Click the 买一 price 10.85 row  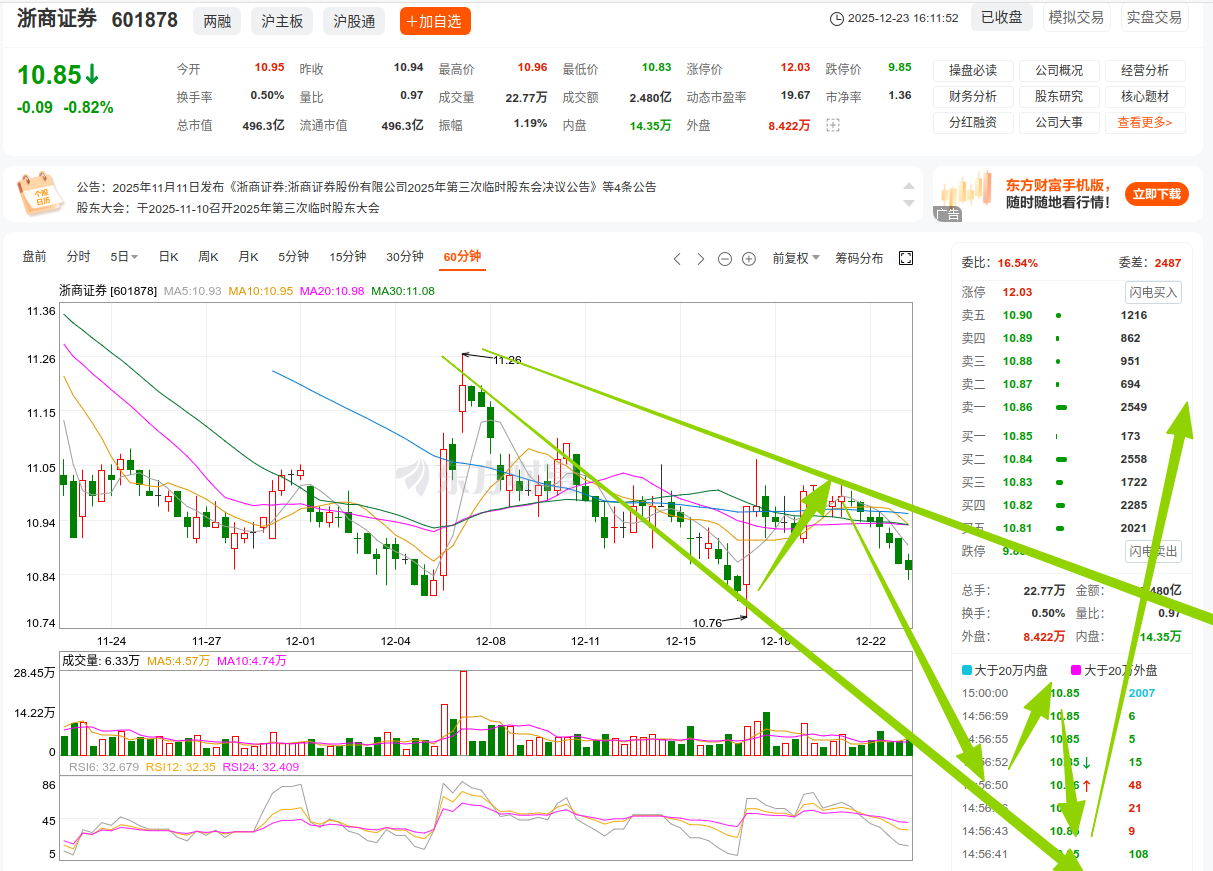tap(1071, 436)
